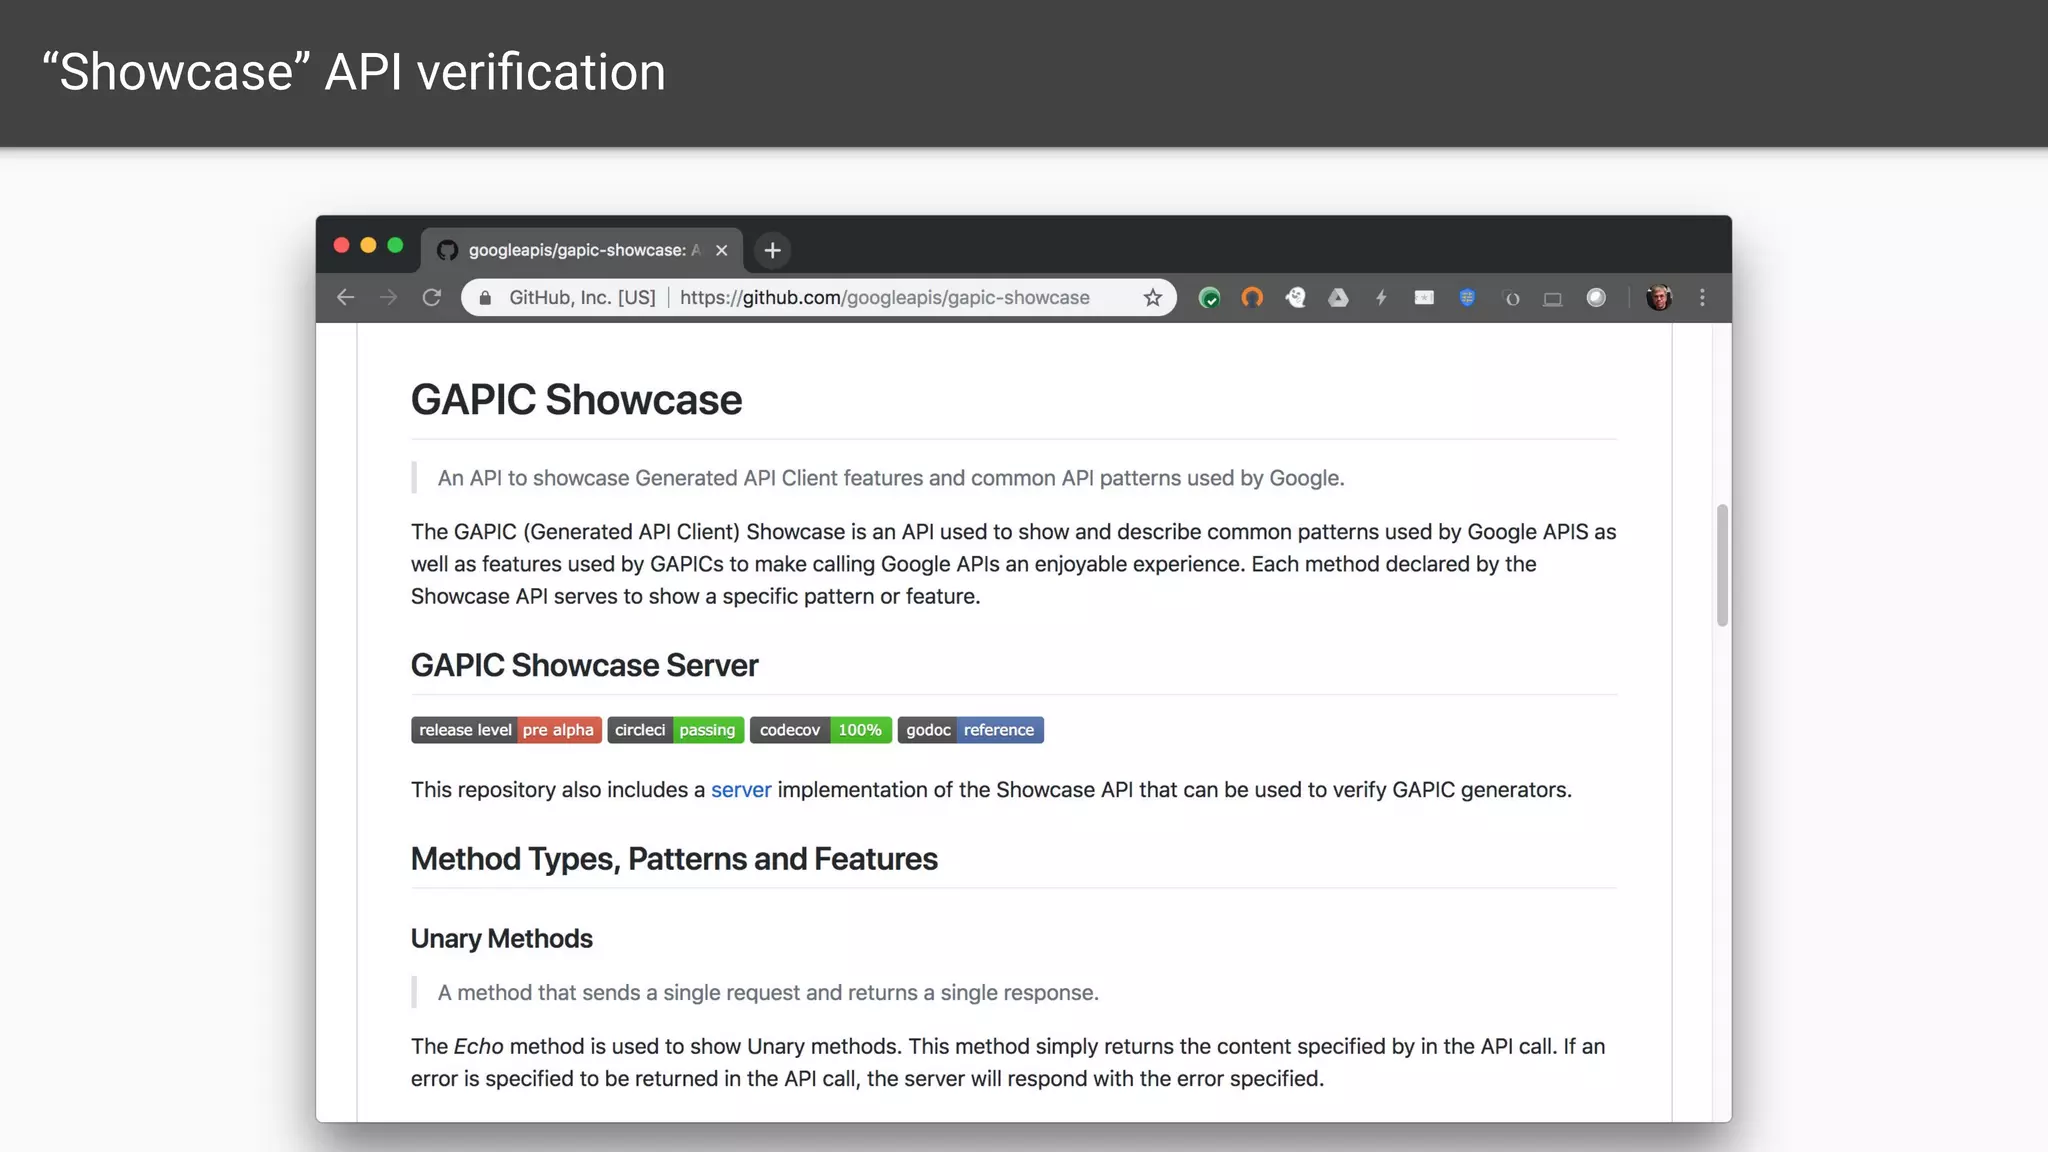Click the gray round-sphere extension icon
The height and width of the screenshot is (1152, 2048).
coord(1596,297)
